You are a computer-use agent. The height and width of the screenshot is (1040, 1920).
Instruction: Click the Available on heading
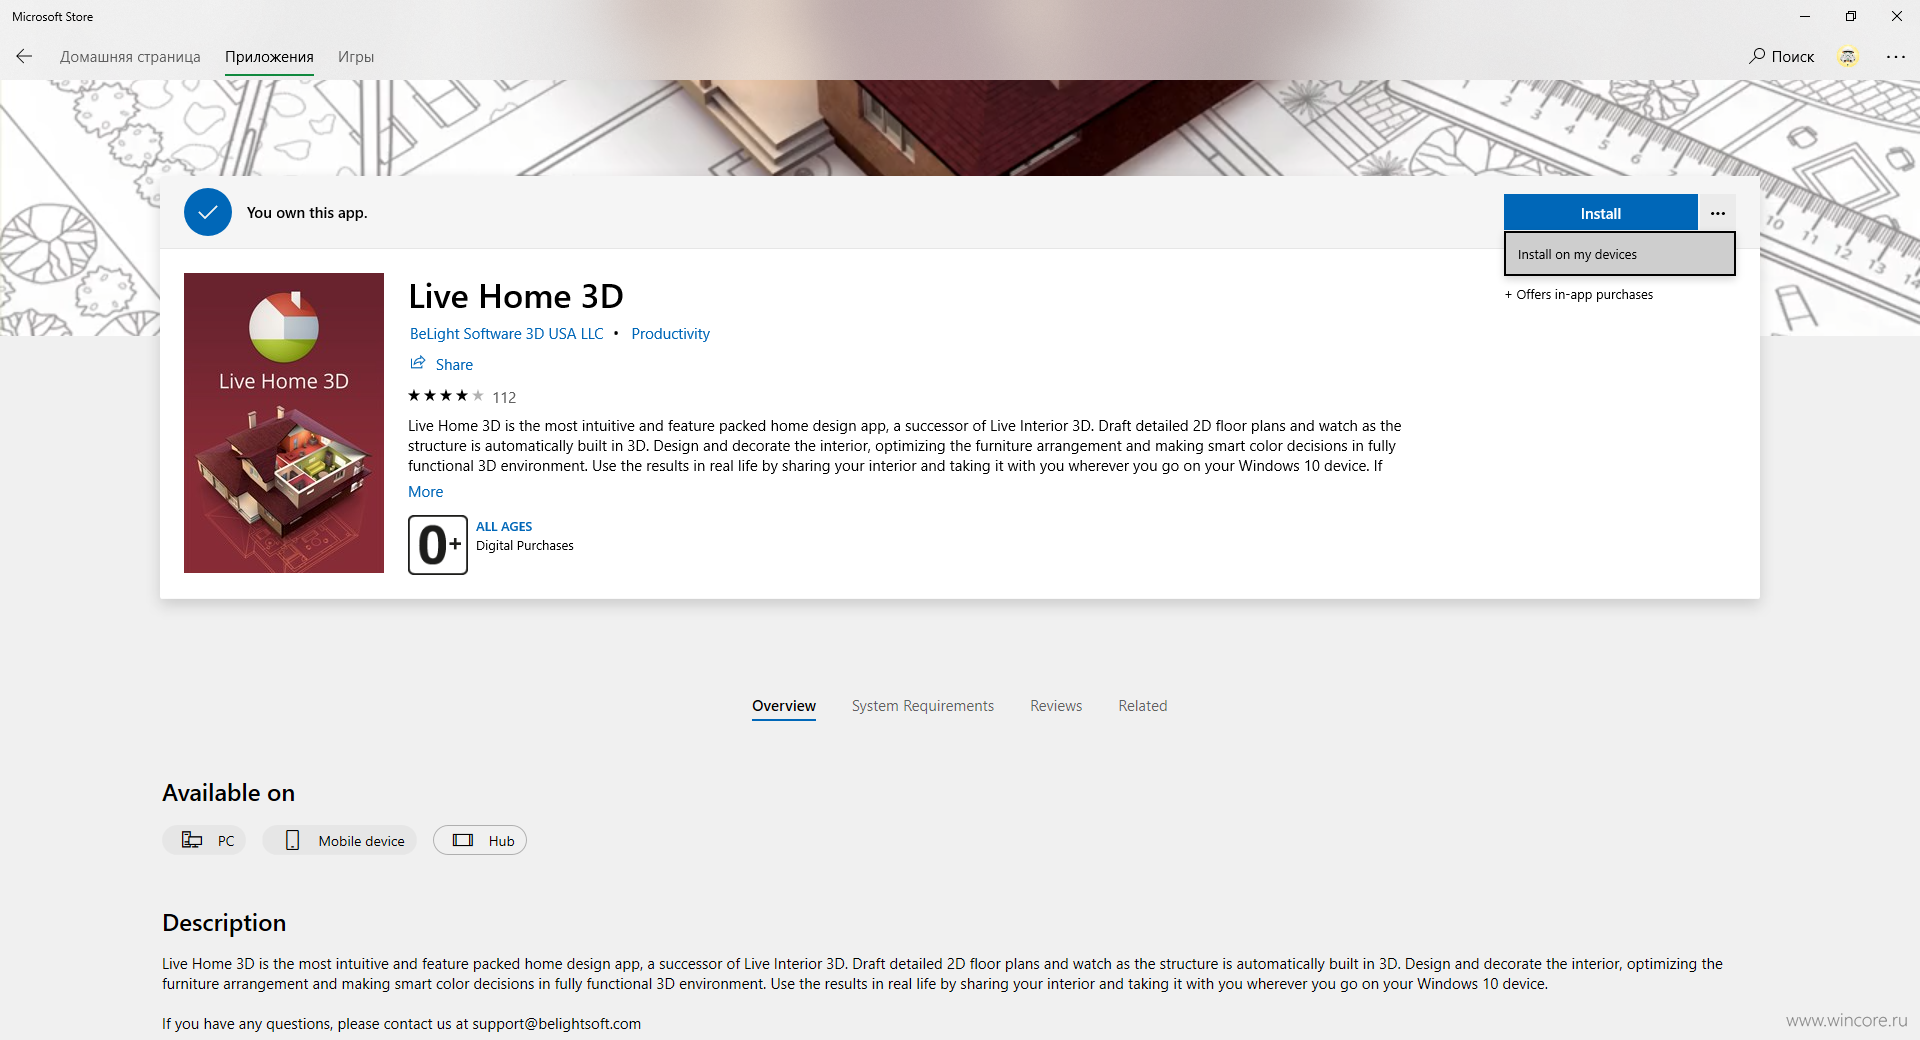tap(229, 793)
